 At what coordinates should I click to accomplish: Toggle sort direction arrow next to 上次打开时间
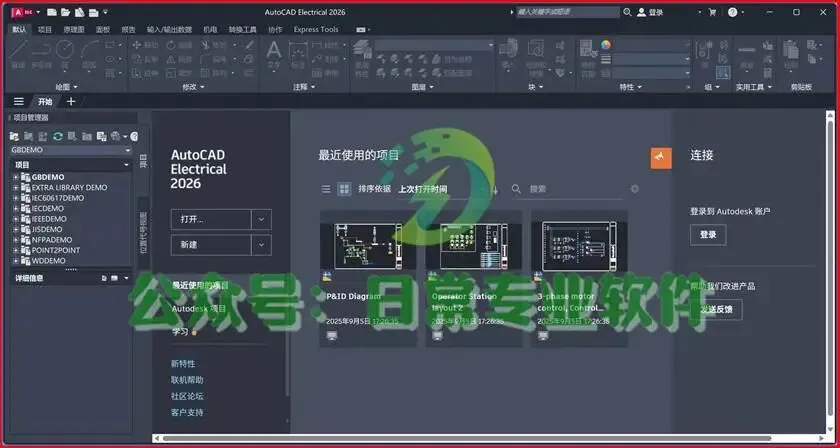495,189
